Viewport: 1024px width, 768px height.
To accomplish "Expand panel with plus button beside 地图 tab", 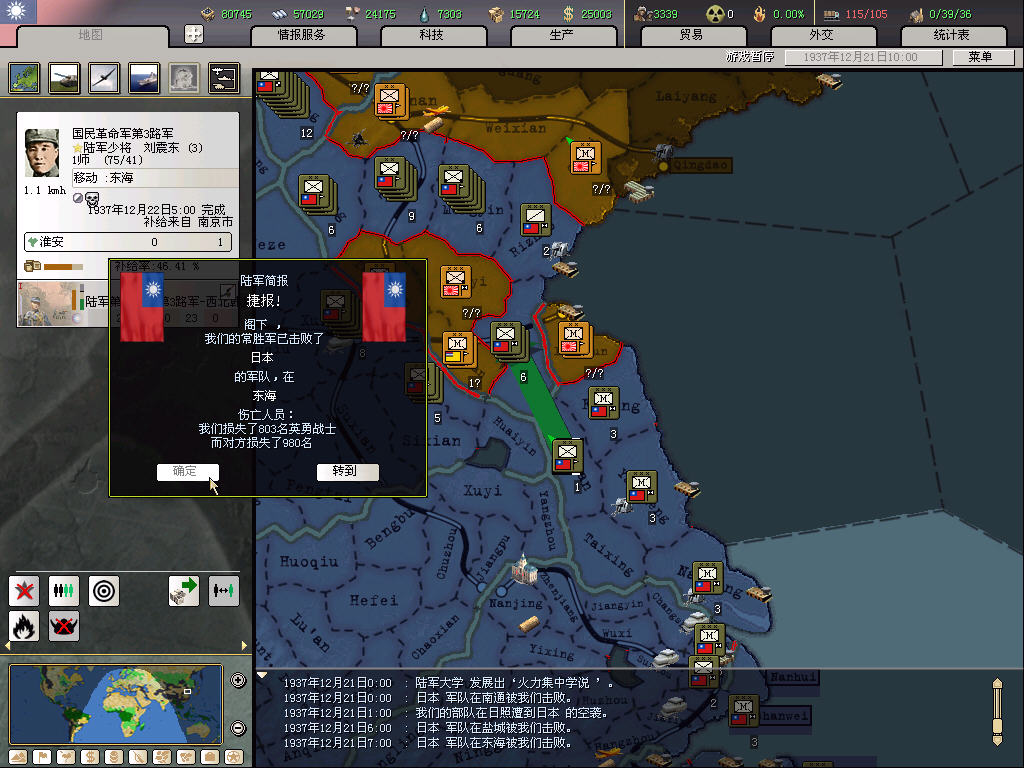I will (x=194, y=34).
